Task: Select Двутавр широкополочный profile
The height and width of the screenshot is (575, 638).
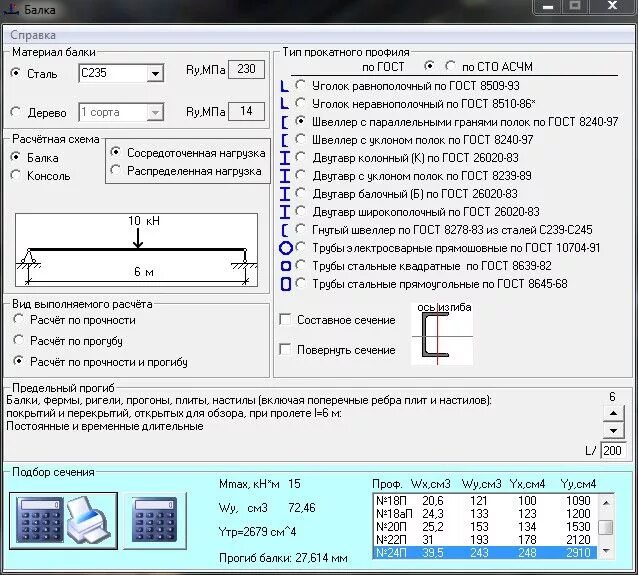Action: [x=300, y=211]
